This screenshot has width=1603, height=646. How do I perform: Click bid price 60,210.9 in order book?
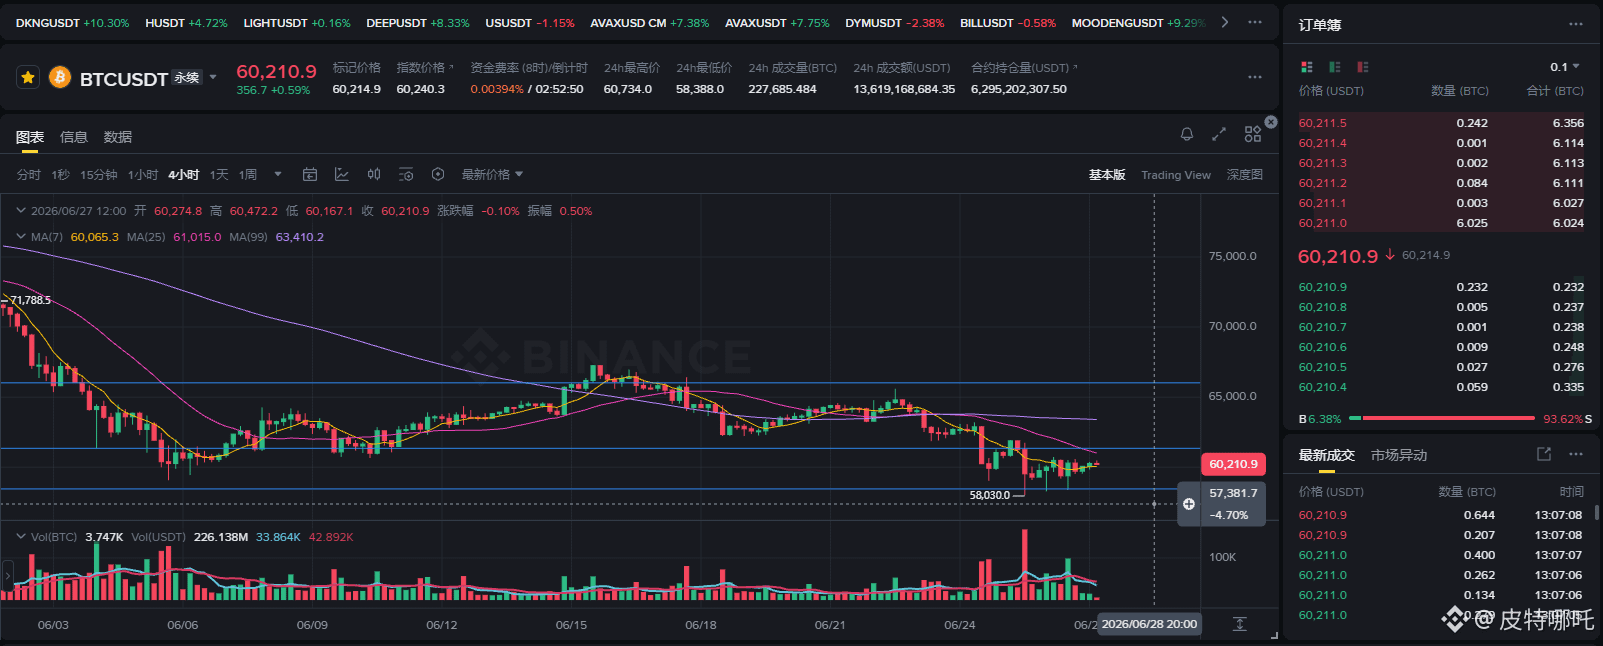coord(1322,287)
